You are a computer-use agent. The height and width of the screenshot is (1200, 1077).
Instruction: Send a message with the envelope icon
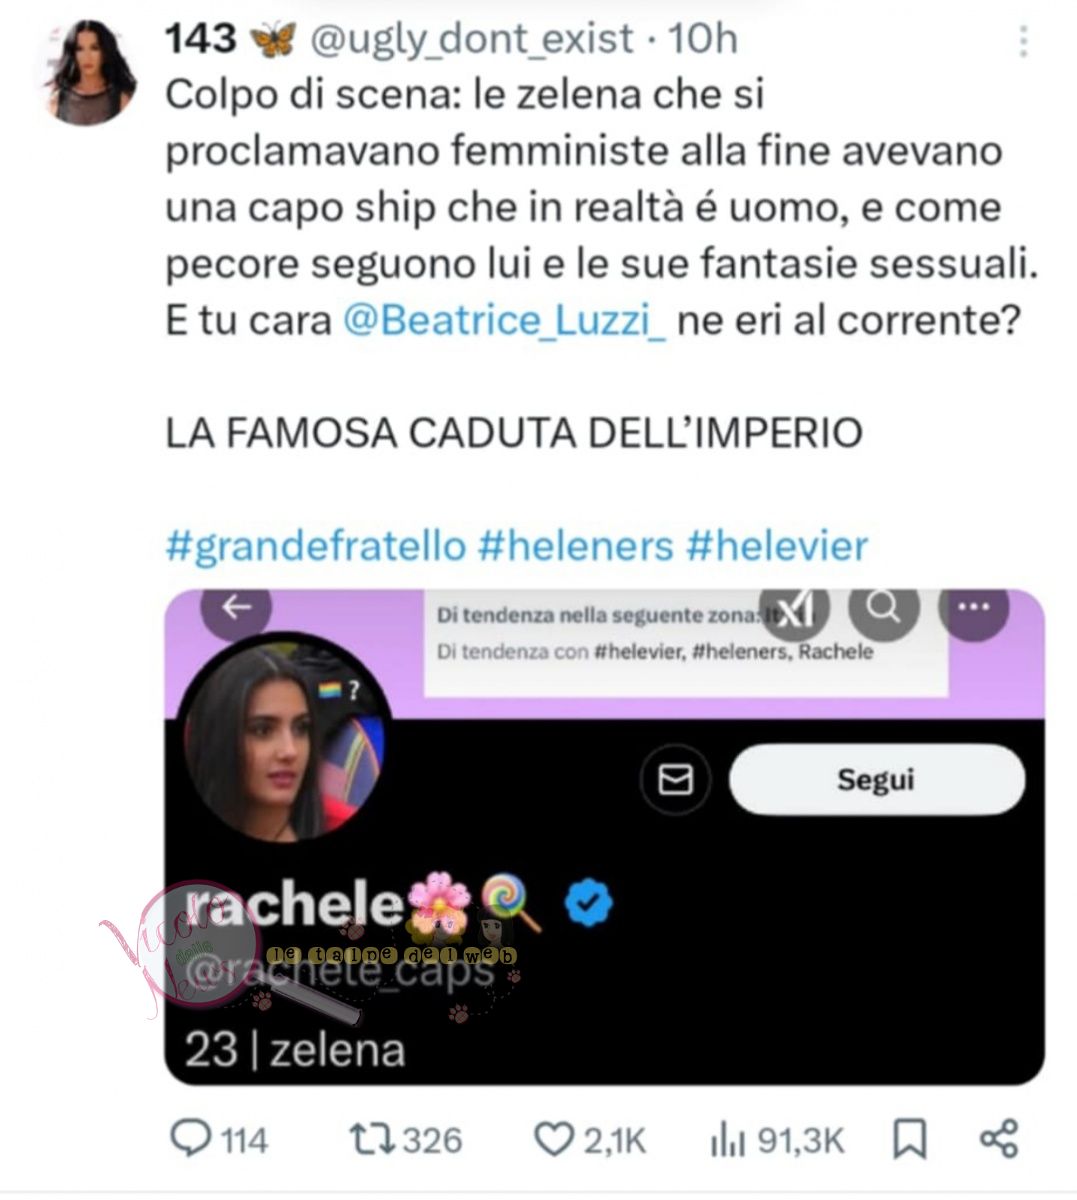(x=675, y=779)
